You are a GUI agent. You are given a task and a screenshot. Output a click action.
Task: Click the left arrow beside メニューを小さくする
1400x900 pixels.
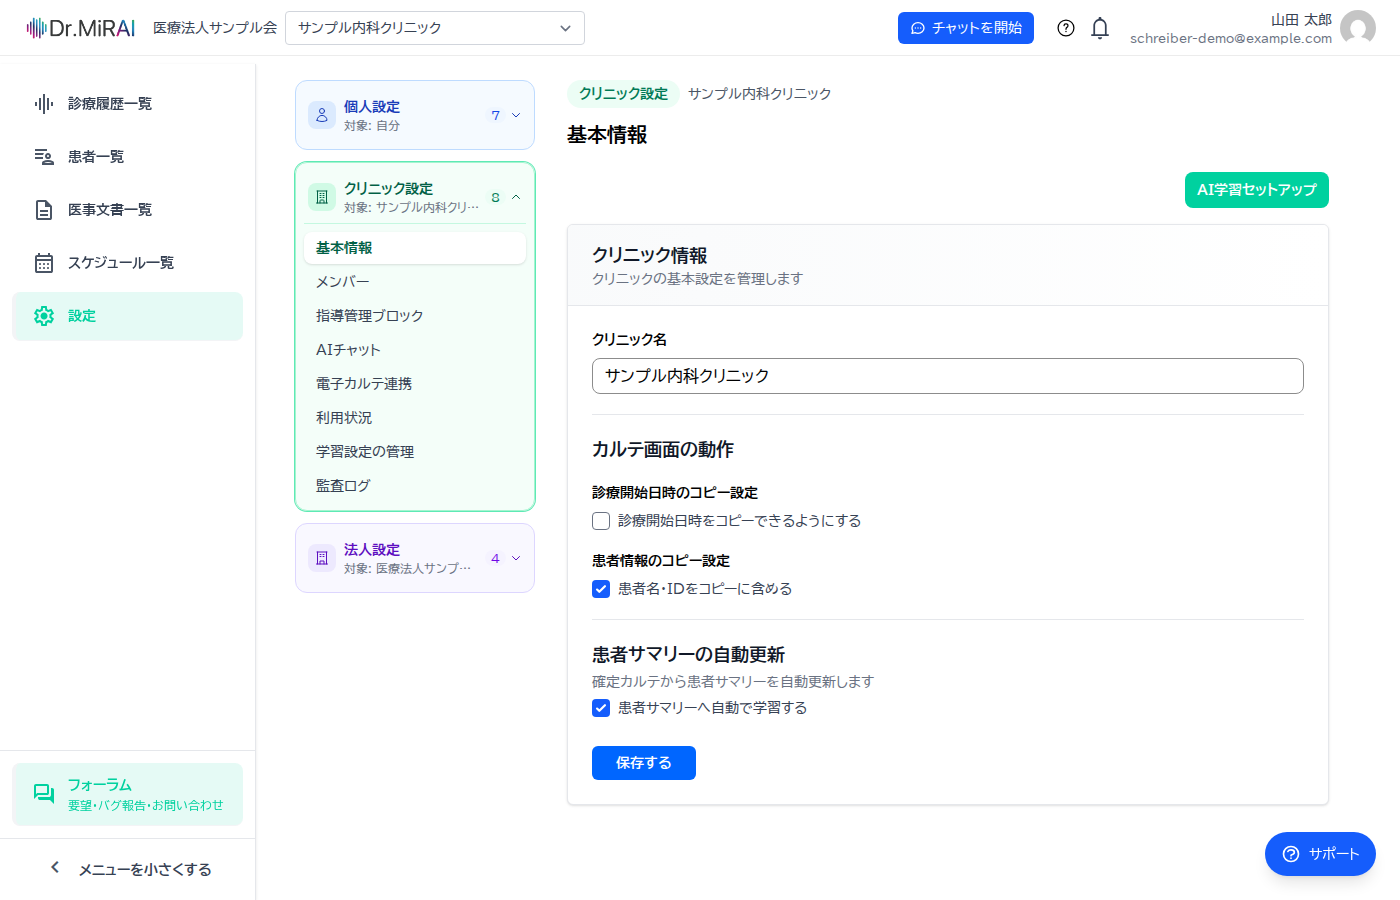(x=55, y=868)
